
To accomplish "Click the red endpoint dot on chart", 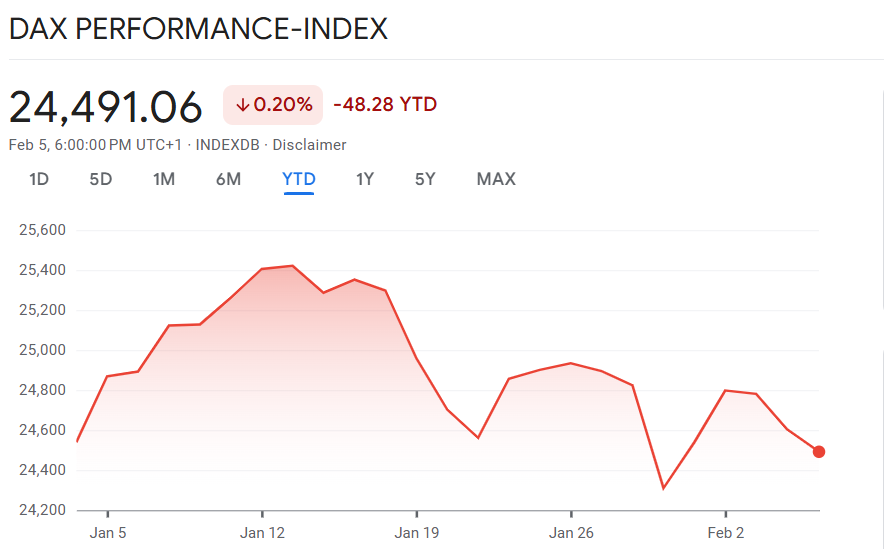I will click(819, 452).
